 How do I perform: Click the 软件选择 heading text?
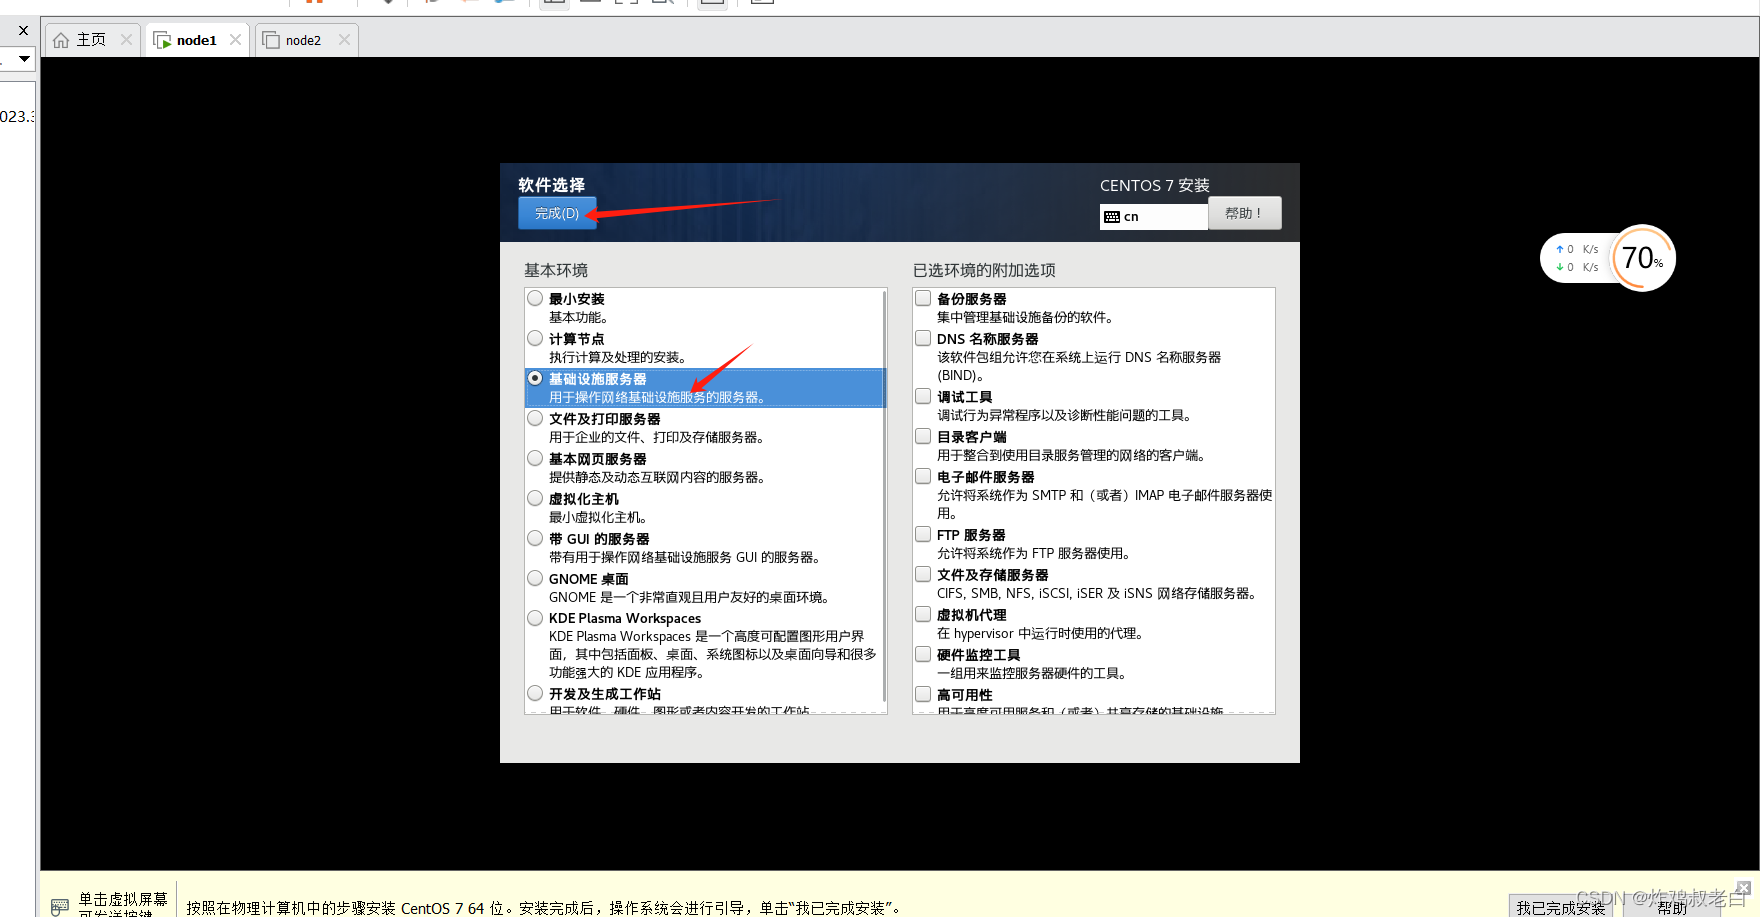(x=551, y=185)
